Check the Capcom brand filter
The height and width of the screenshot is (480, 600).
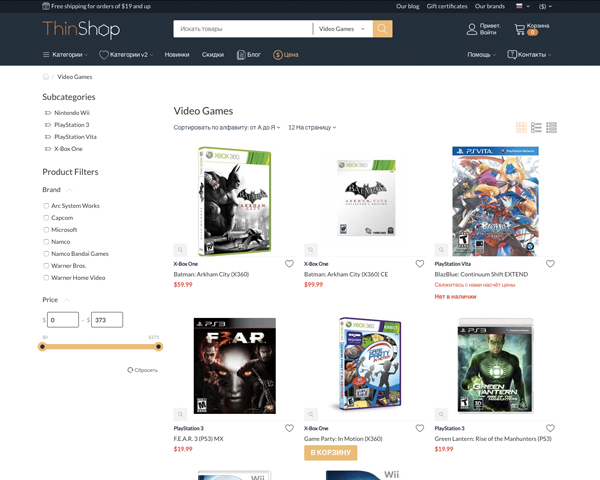tap(46, 218)
